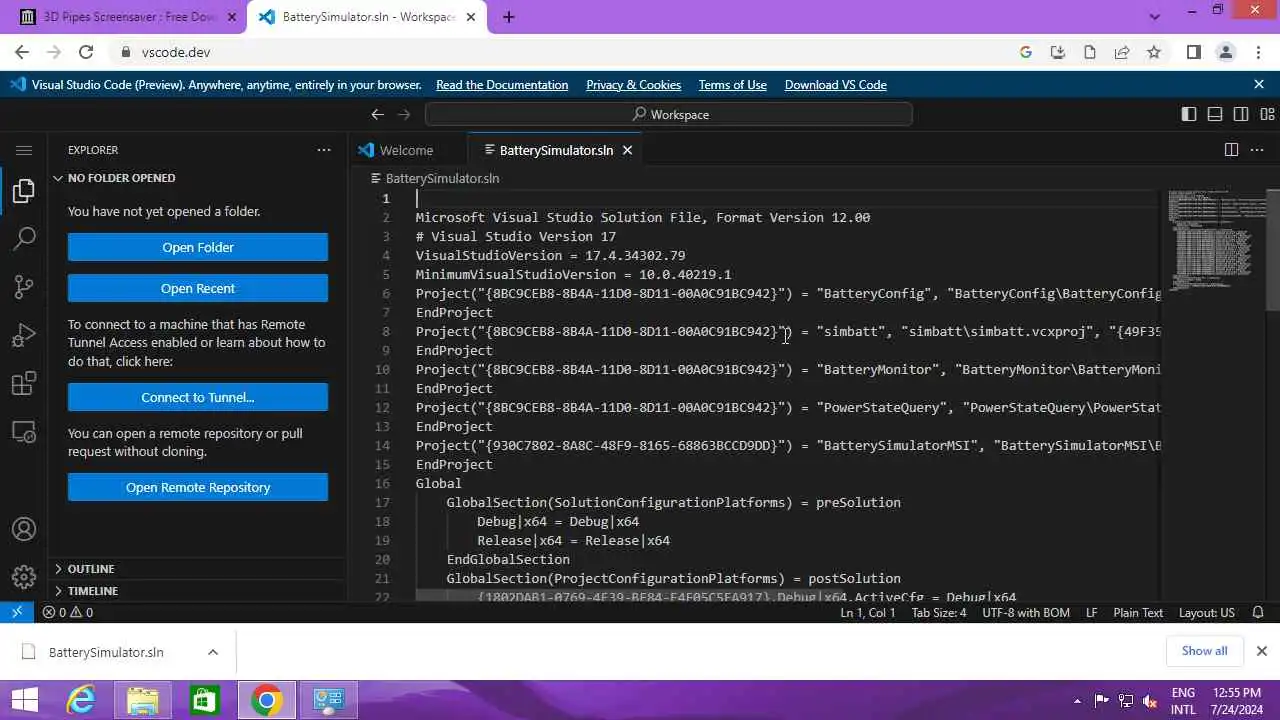Bookmark this page with the star icon

pos(1154,52)
